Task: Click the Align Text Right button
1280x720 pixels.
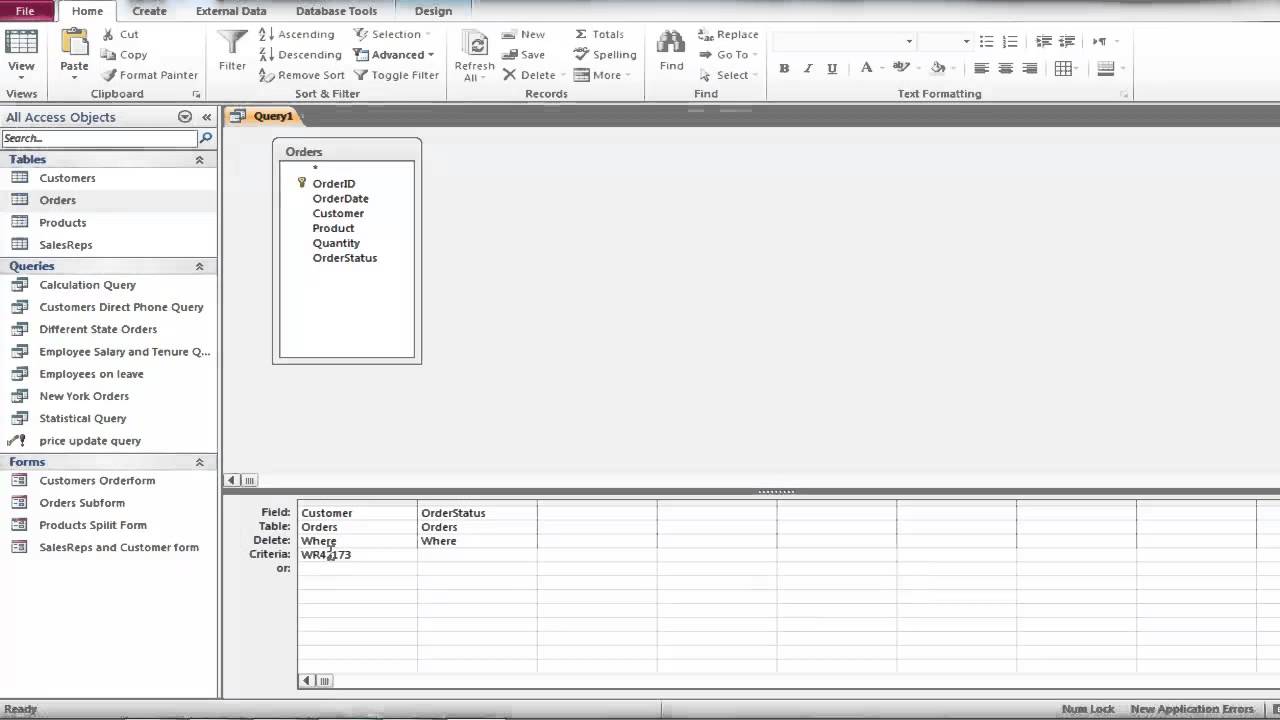Action: [1029, 69]
